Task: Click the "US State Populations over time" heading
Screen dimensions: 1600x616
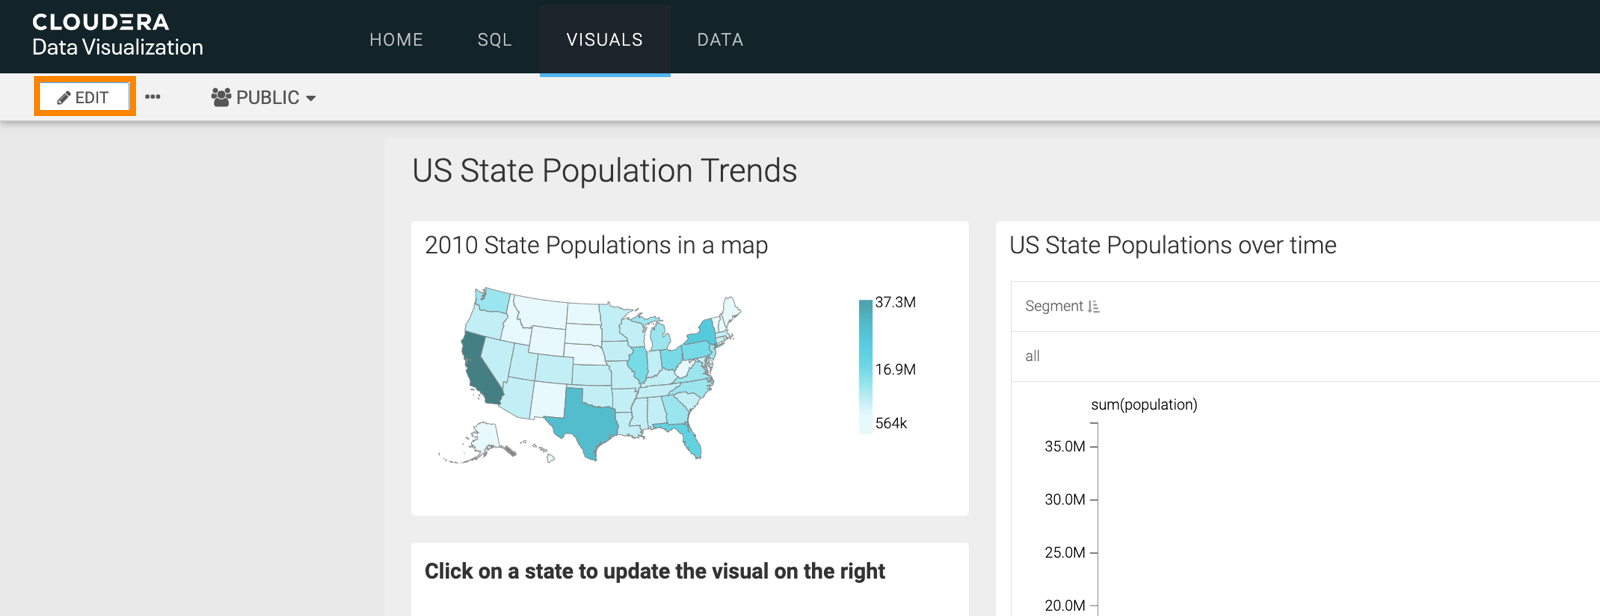Action: click(x=1172, y=245)
